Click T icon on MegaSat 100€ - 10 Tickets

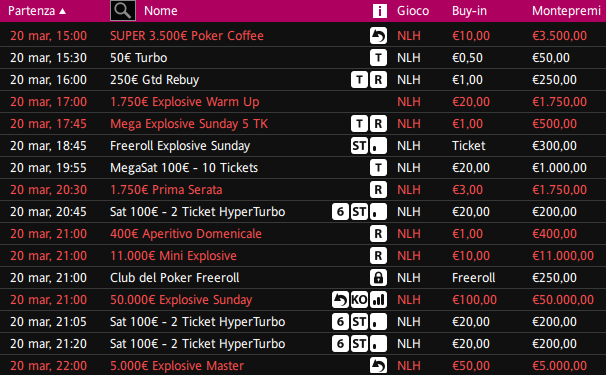(378, 168)
